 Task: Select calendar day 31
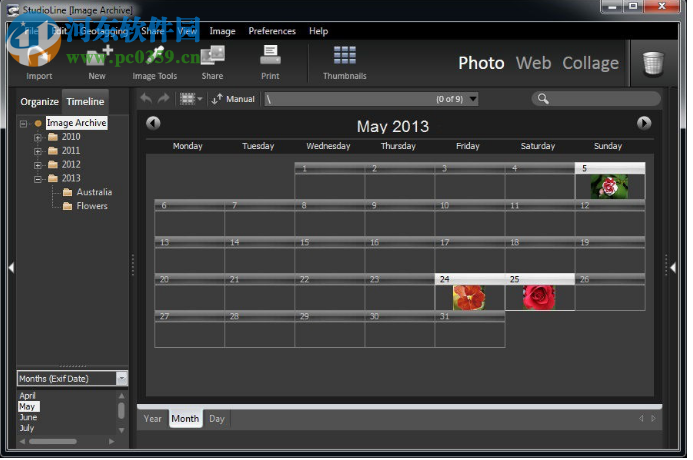(x=470, y=329)
